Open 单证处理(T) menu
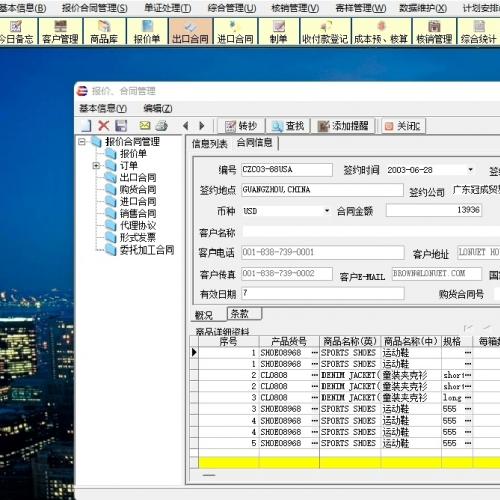Image resolution: width=500 pixels, height=500 pixels. tap(168, 8)
